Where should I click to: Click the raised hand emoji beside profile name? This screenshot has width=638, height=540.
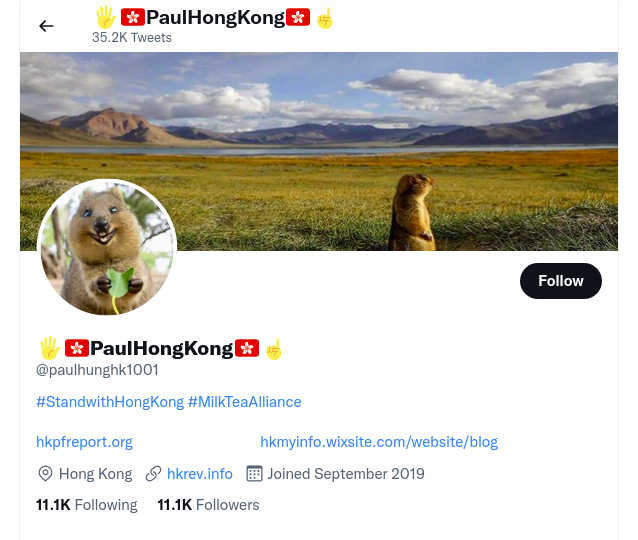50,348
